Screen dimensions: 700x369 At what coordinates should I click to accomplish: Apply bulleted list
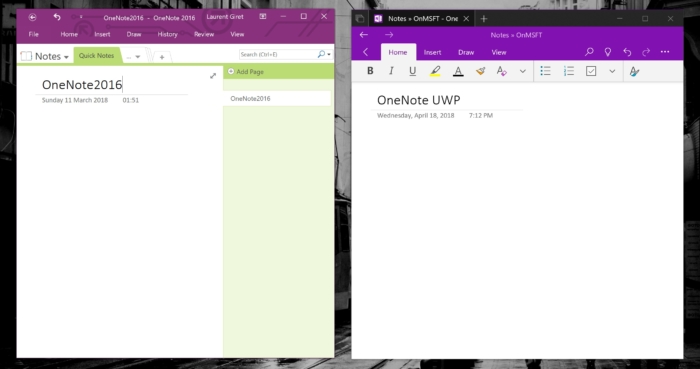tap(546, 71)
